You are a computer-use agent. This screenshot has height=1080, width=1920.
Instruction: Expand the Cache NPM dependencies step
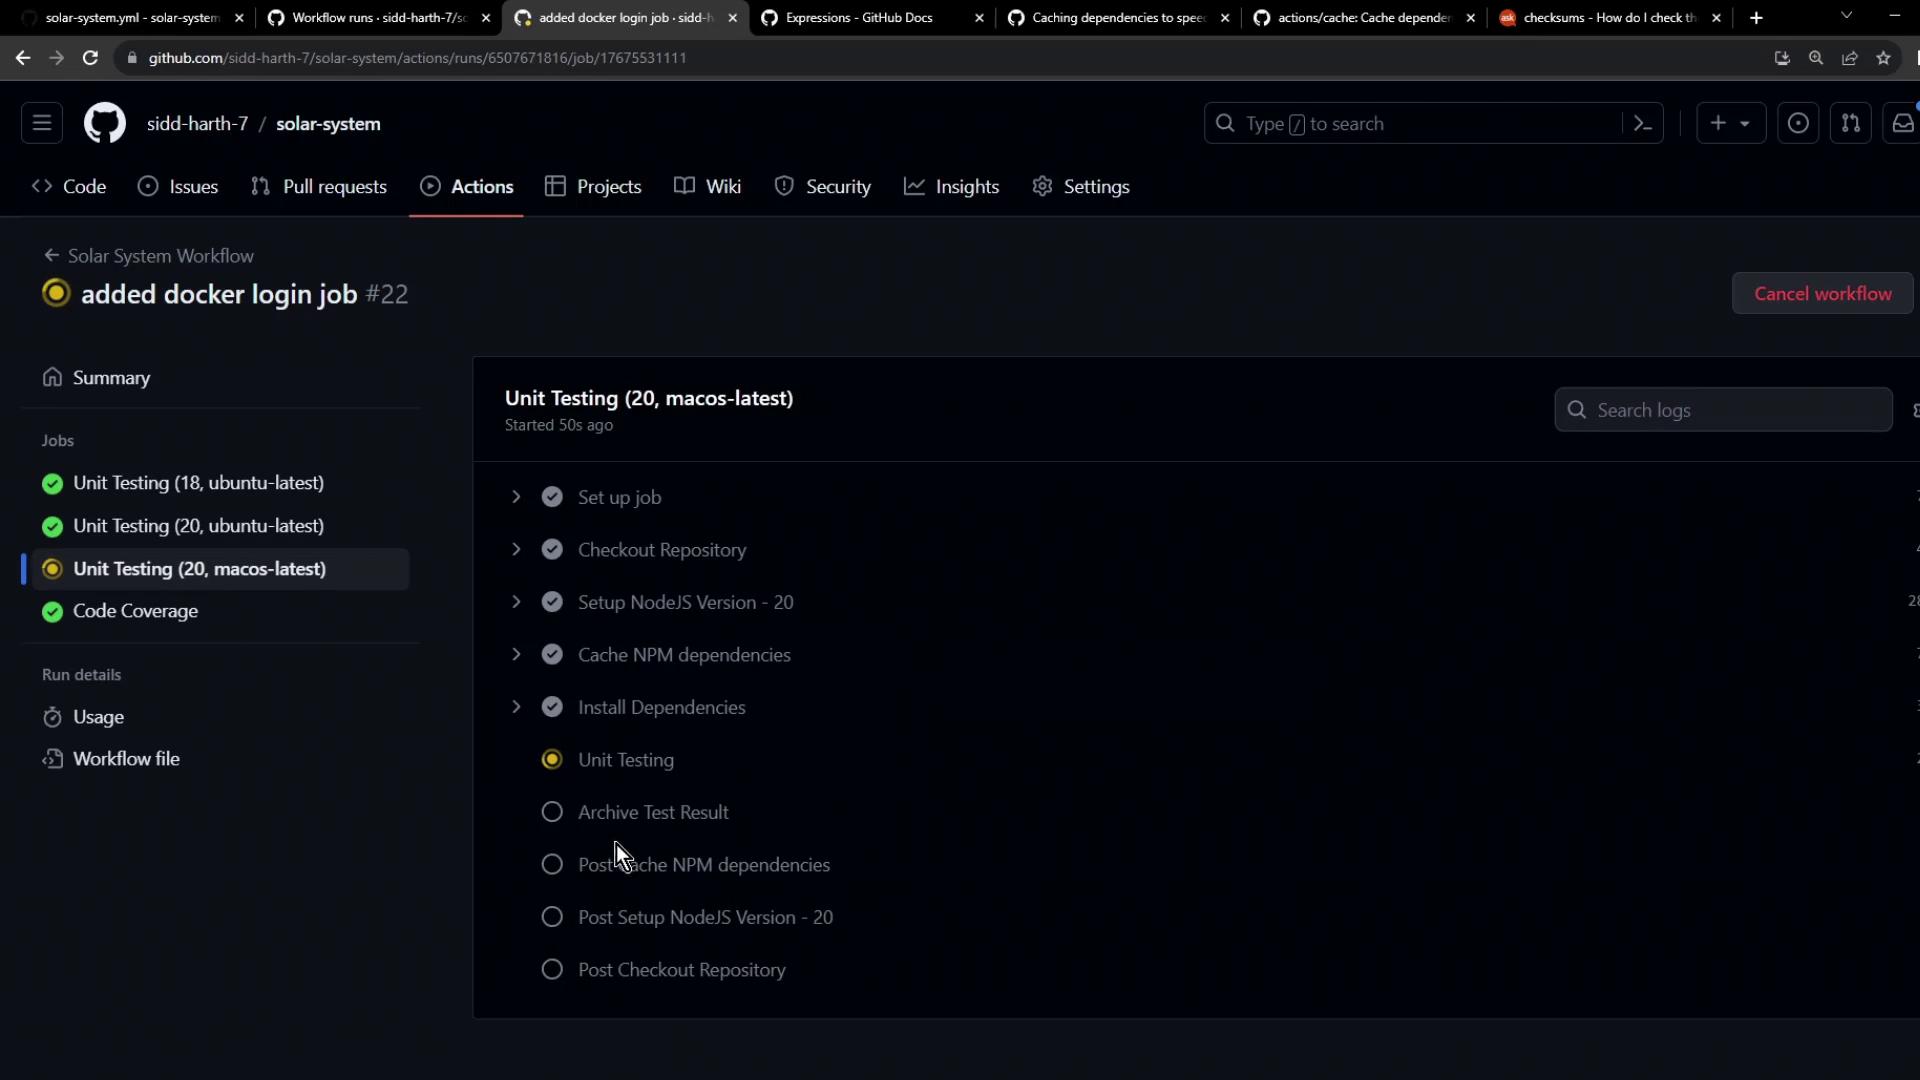pos(516,655)
